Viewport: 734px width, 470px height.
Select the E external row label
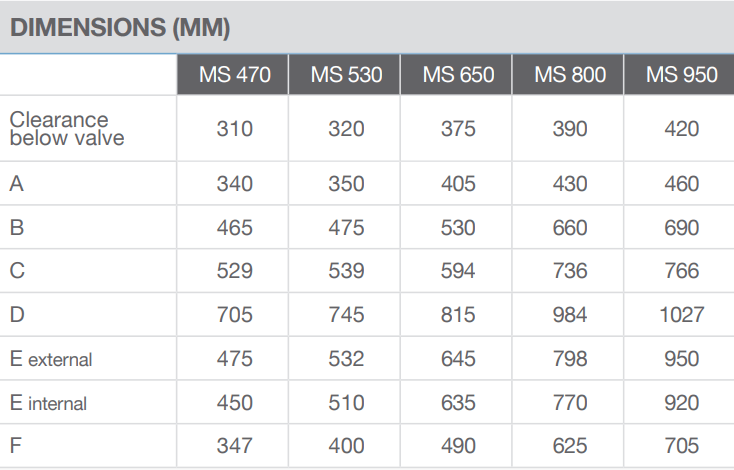coord(51,359)
